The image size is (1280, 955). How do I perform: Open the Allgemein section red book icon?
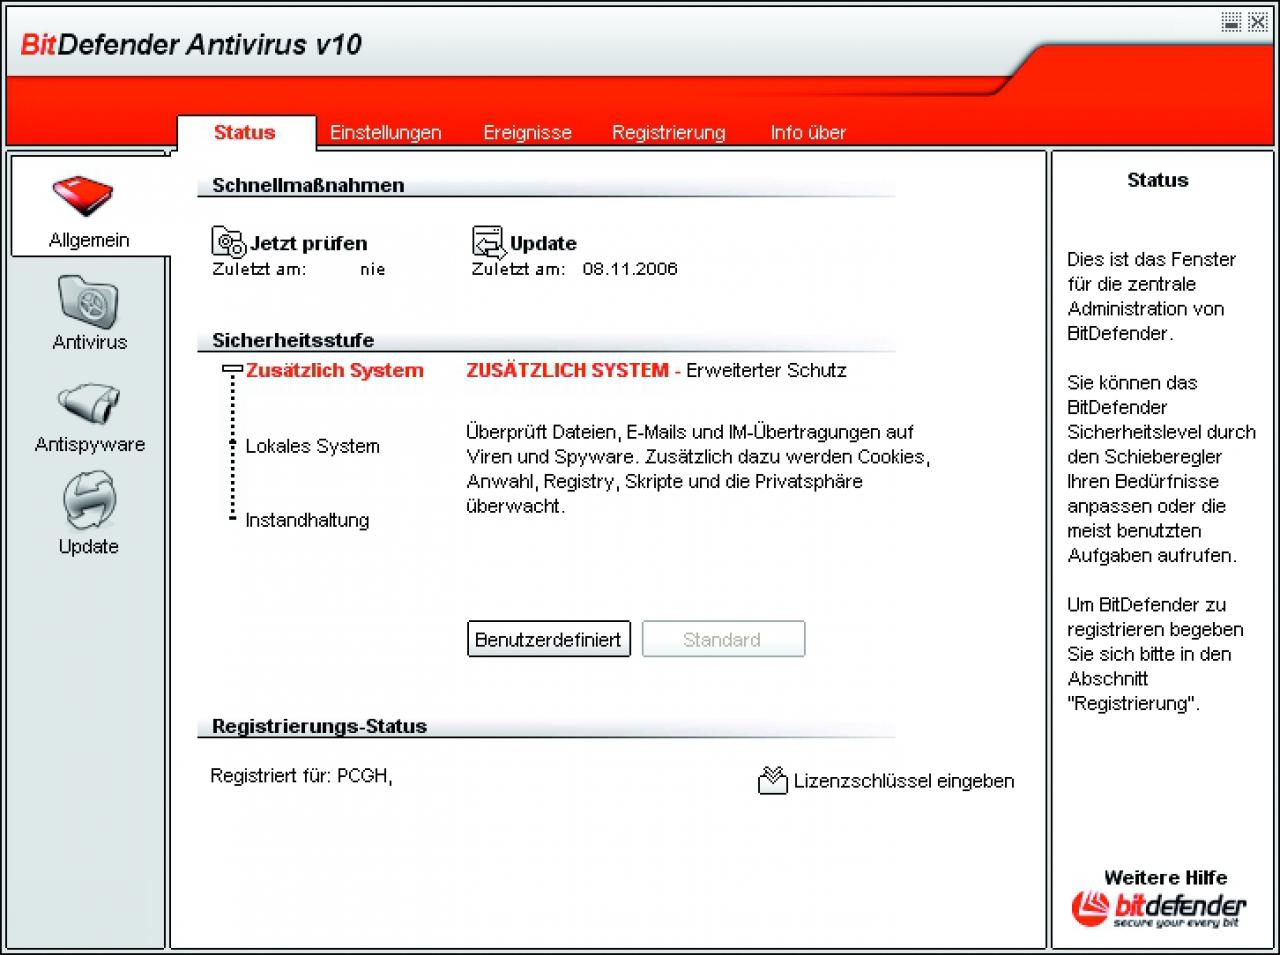click(83, 198)
